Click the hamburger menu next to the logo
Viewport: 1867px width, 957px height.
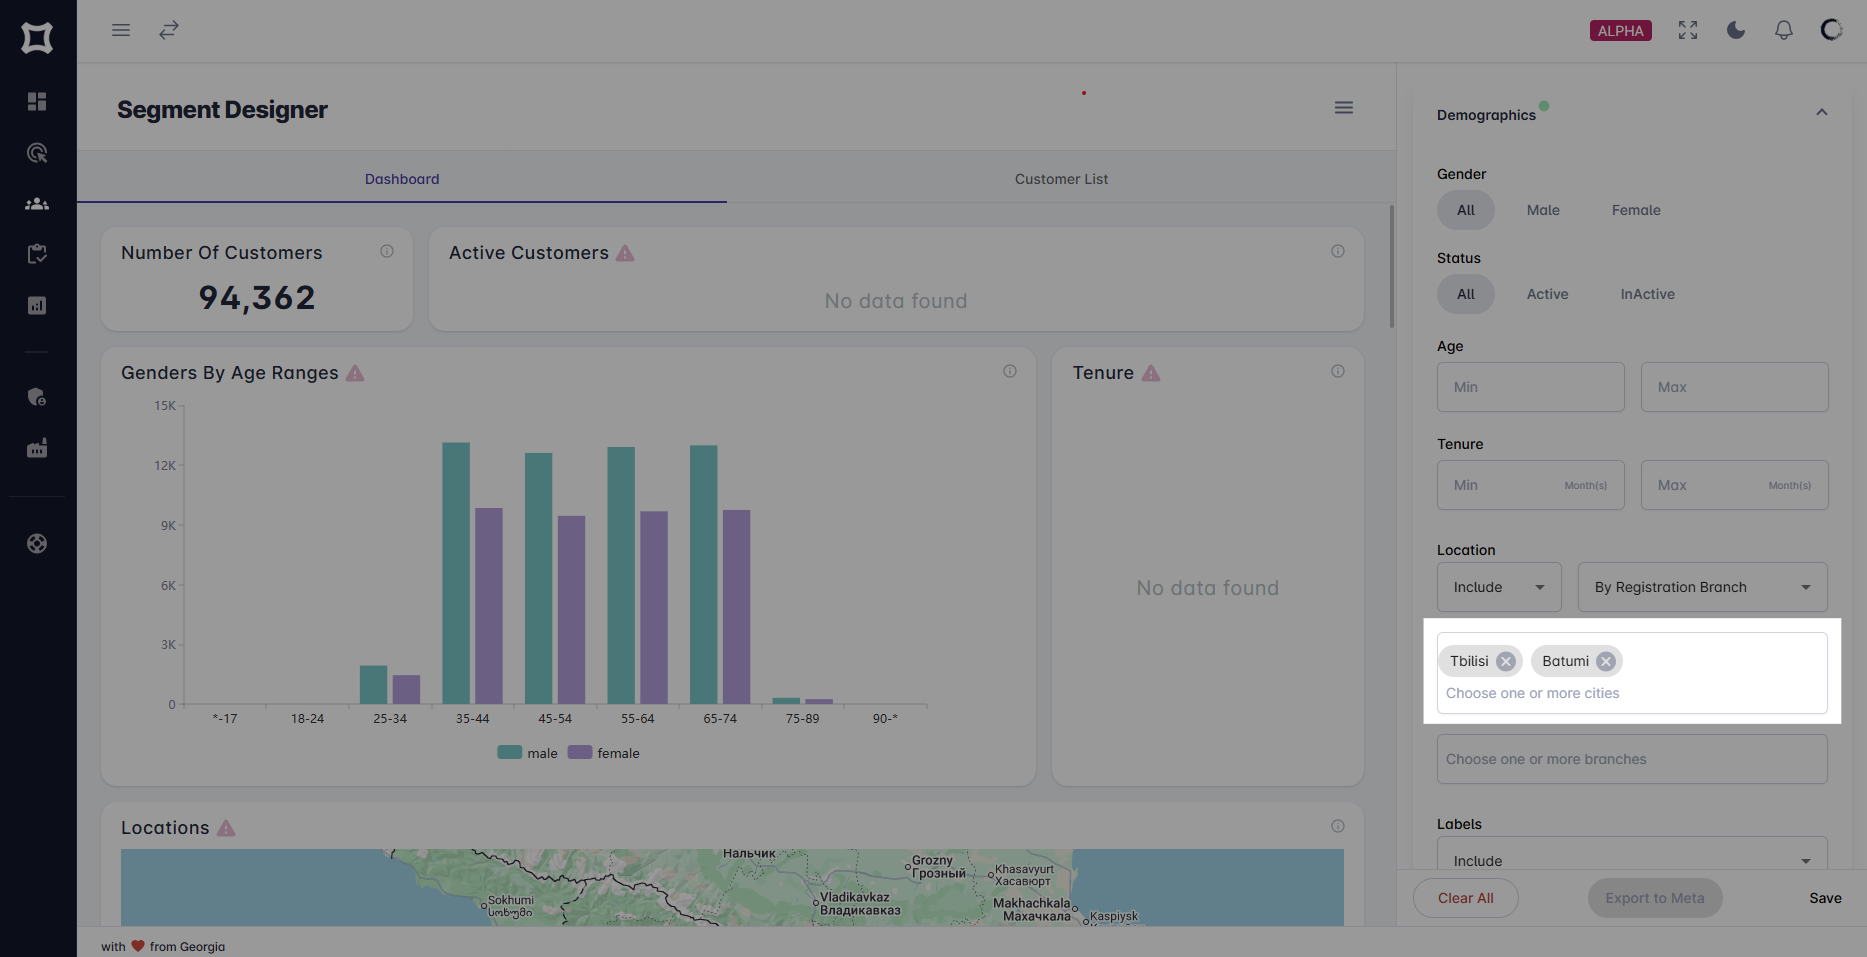tap(120, 29)
